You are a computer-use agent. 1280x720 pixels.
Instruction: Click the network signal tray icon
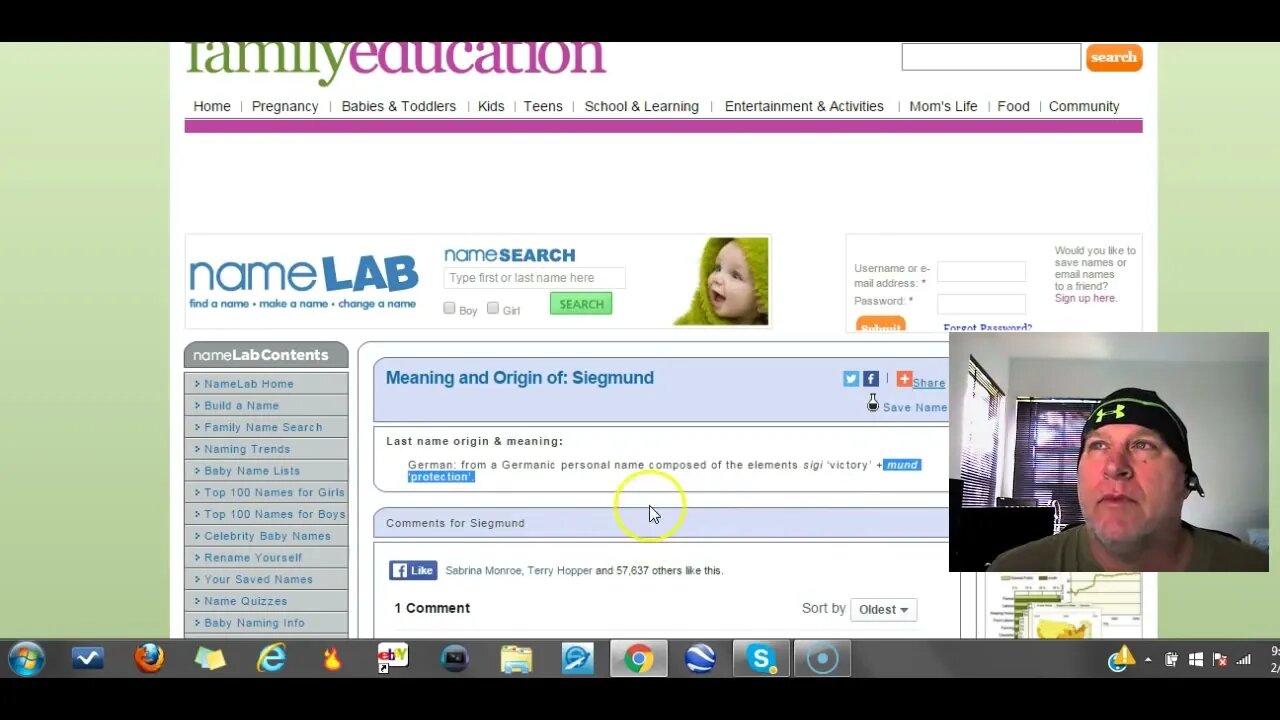pyautogui.click(x=1244, y=660)
